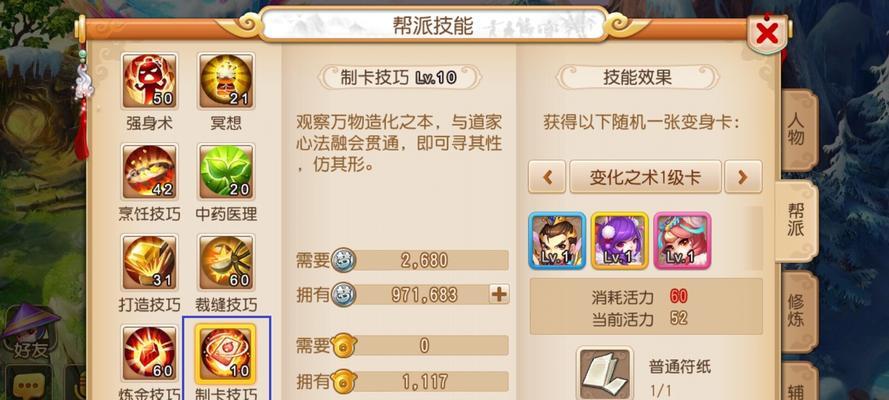This screenshot has width=889, height=400.
Task: Switch to the 人物 side tab
Action: (x=798, y=131)
